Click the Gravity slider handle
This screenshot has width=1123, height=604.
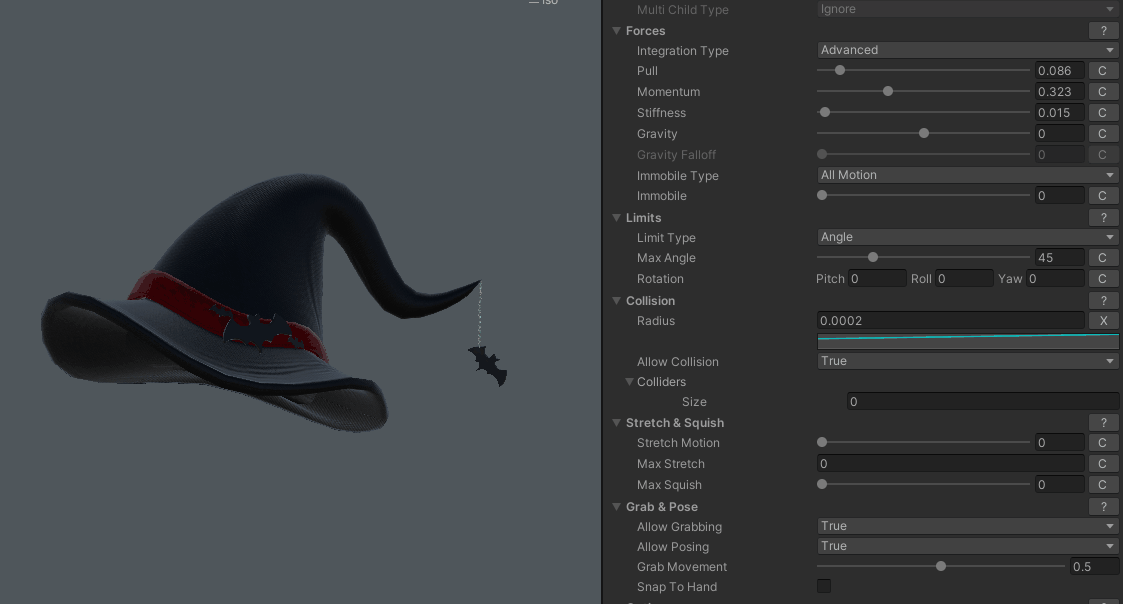click(x=923, y=133)
